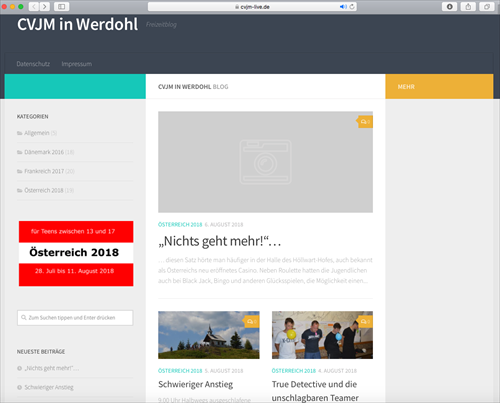Open comments bubble on „Nichts geht mehr!" post
The height and width of the screenshot is (403, 500).
[x=365, y=122]
